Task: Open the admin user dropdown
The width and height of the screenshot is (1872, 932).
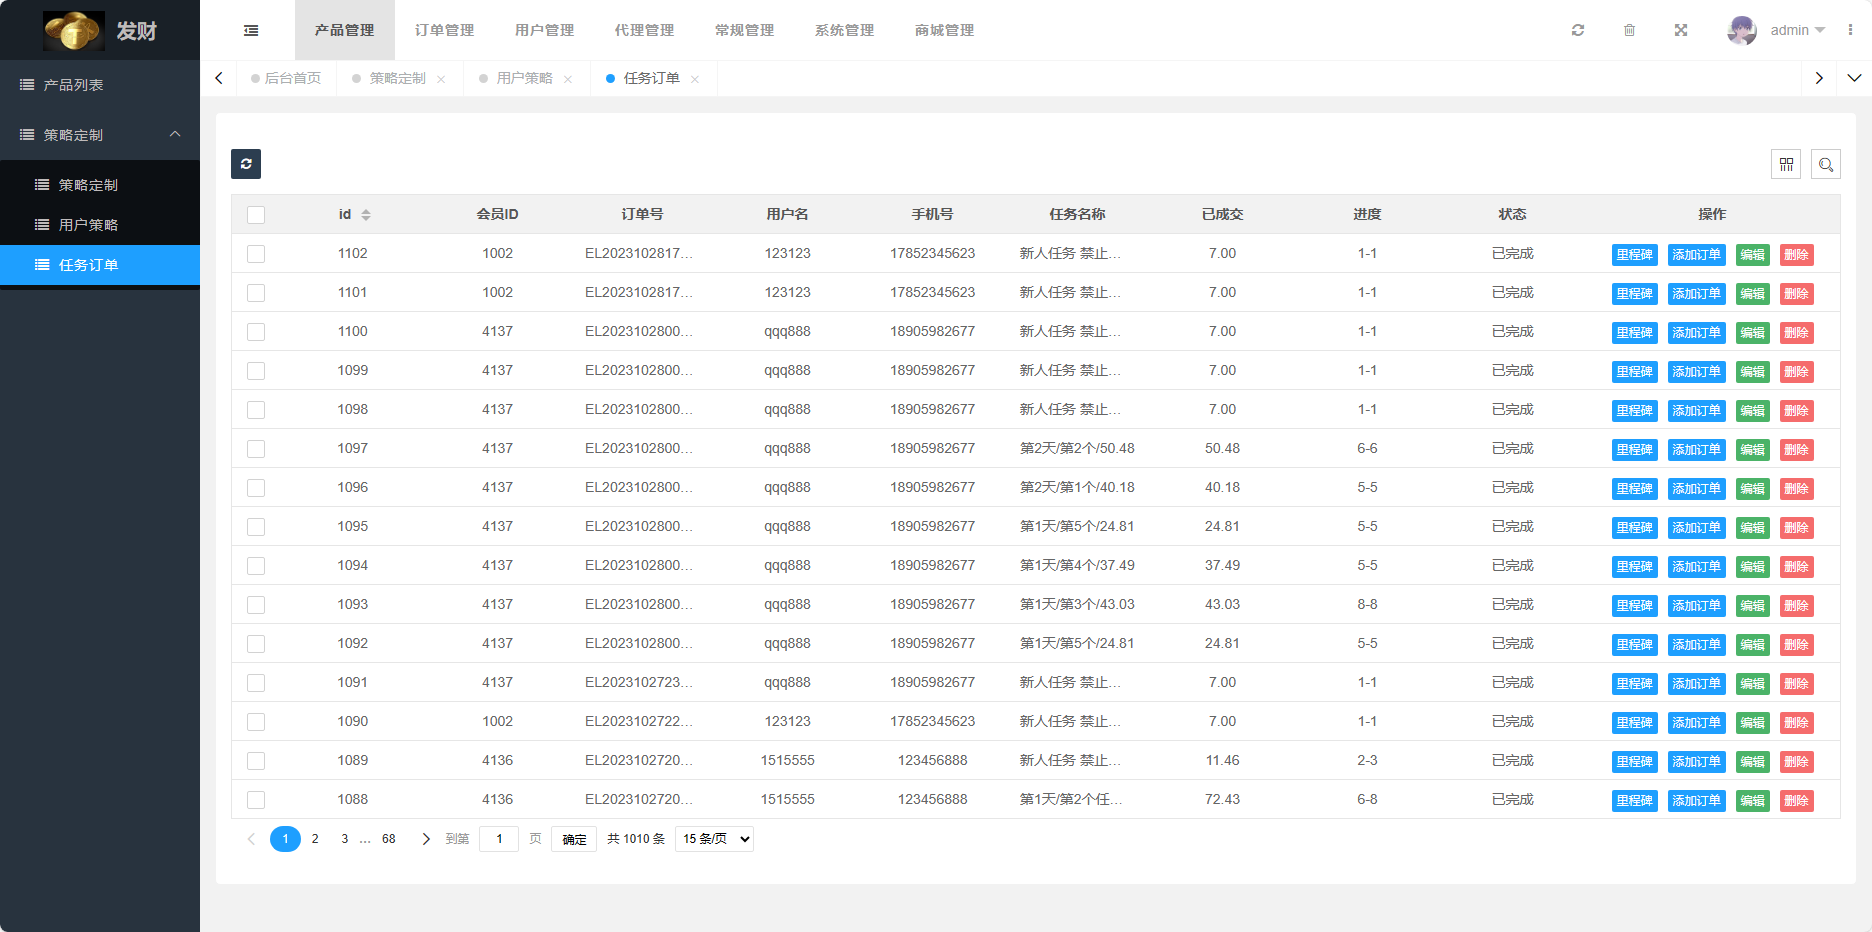Action: point(1797,30)
